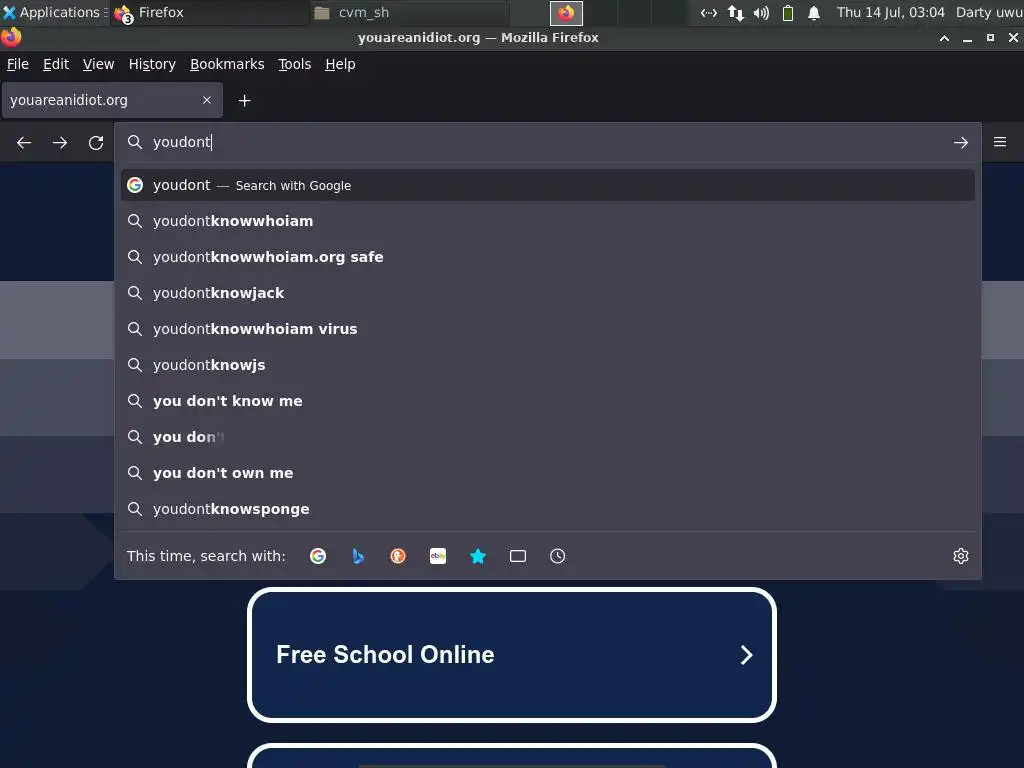The height and width of the screenshot is (768, 1024).
Task: Search this time with eBay icon
Action: [438, 556]
